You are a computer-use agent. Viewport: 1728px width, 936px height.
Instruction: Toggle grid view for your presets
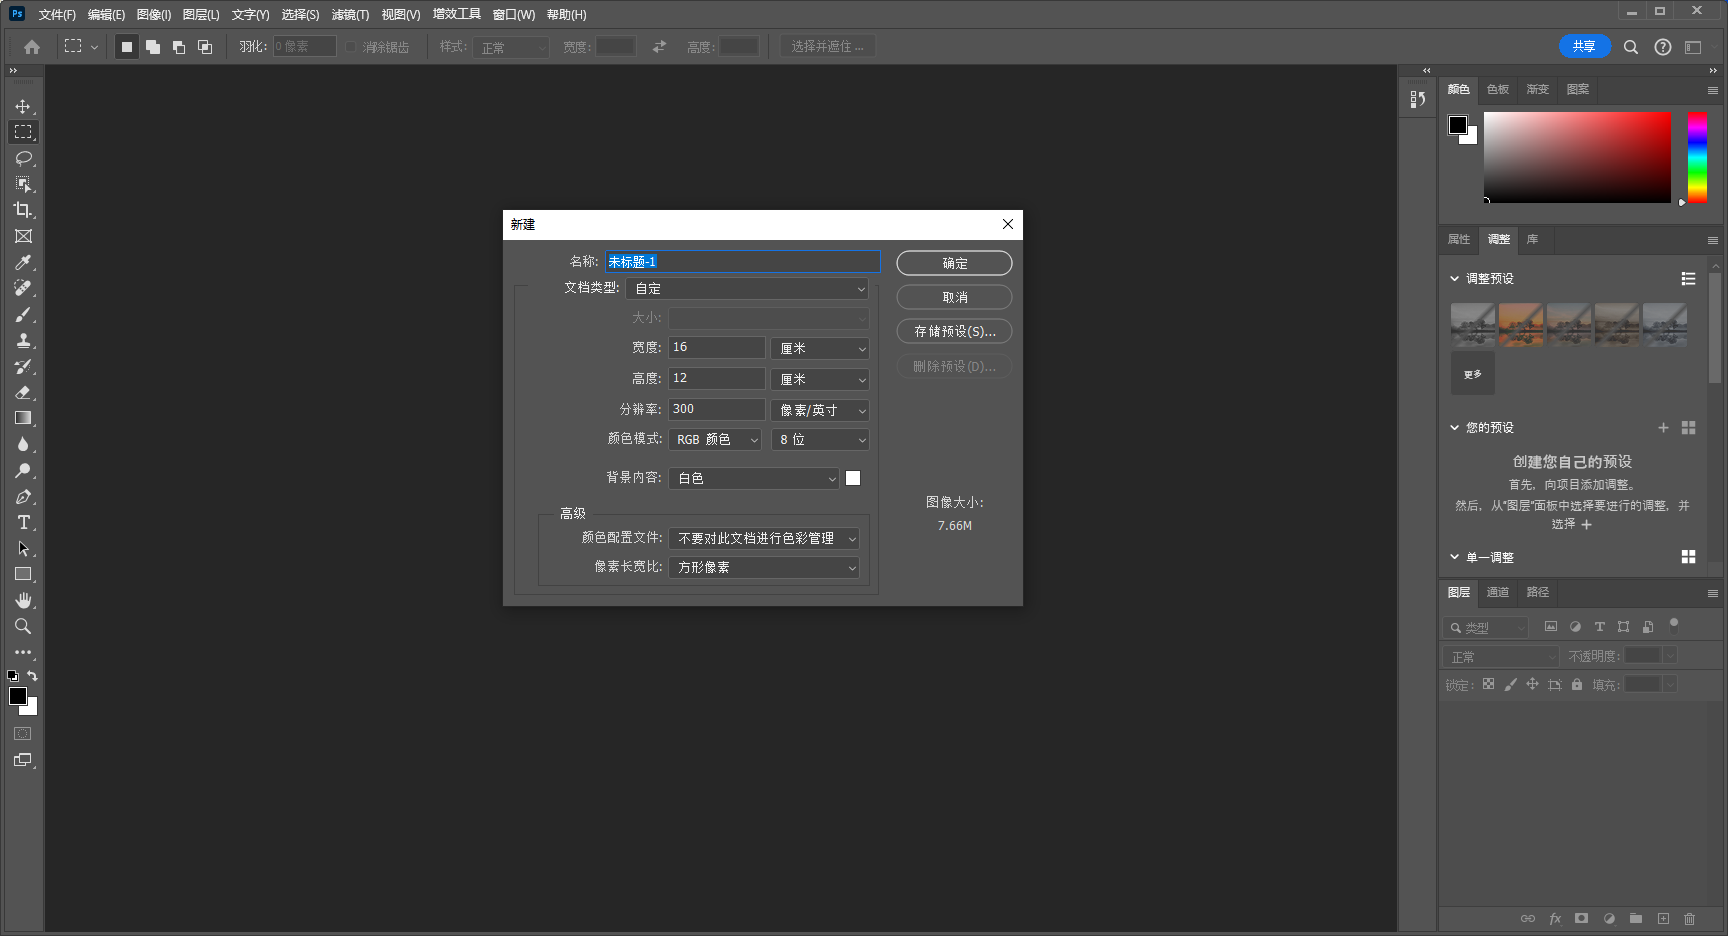click(1688, 428)
